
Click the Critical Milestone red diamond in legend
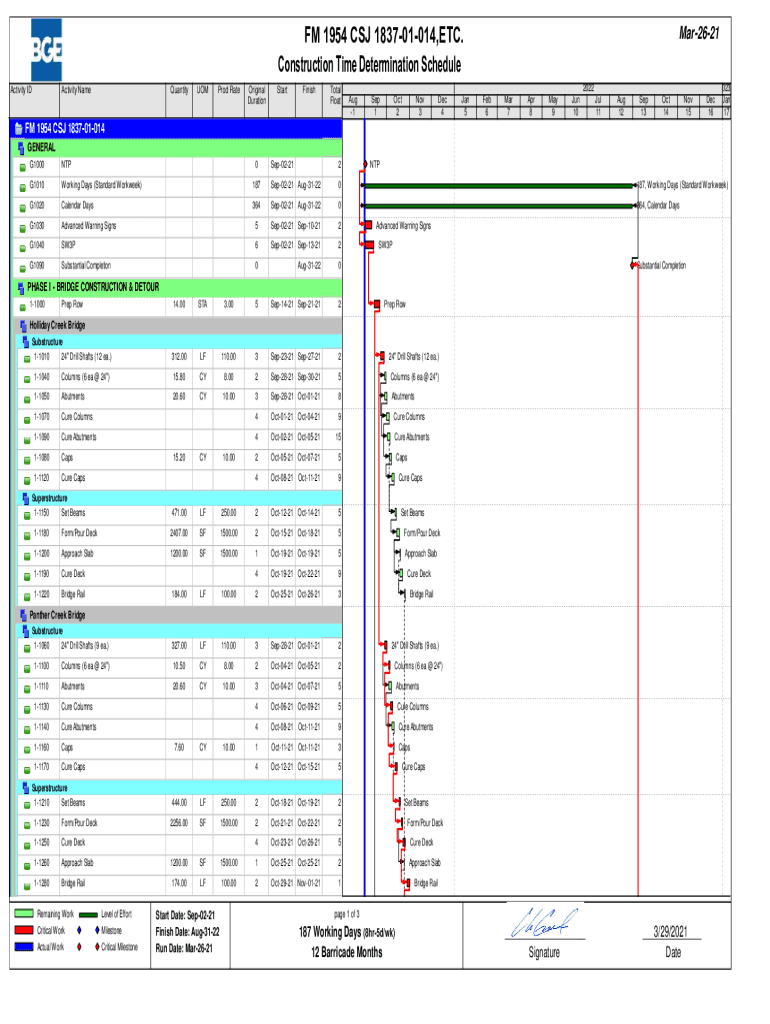tap(94, 947)
